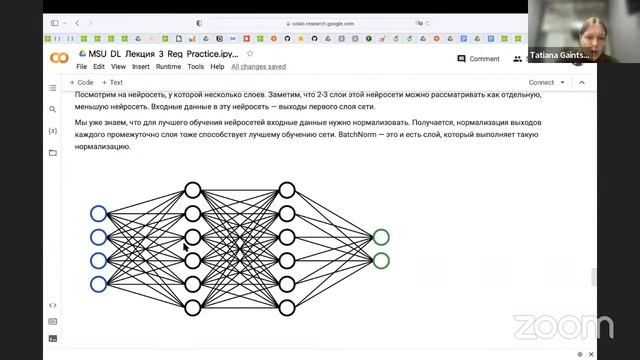Open the Edit menu

(99, 67)
